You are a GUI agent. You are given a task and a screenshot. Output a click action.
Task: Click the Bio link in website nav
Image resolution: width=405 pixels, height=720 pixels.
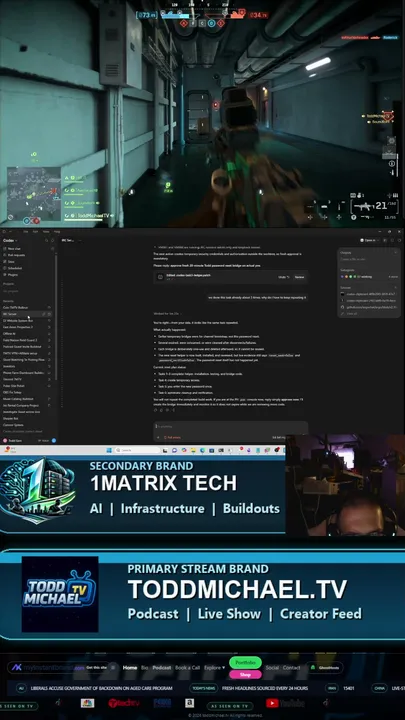[144, 668]
